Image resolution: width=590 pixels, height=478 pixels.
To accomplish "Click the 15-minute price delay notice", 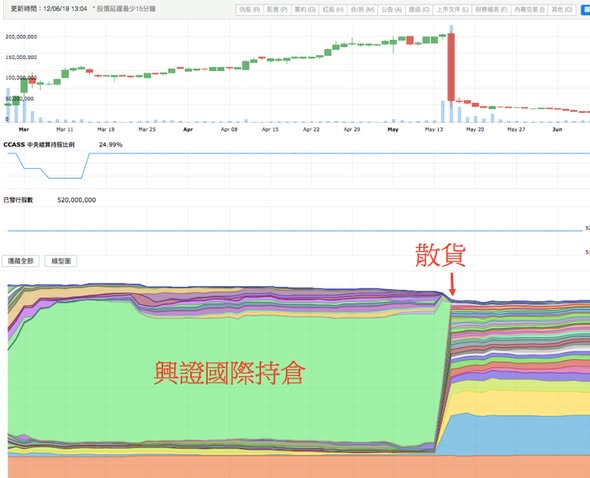I will click(x=125, y=8).
